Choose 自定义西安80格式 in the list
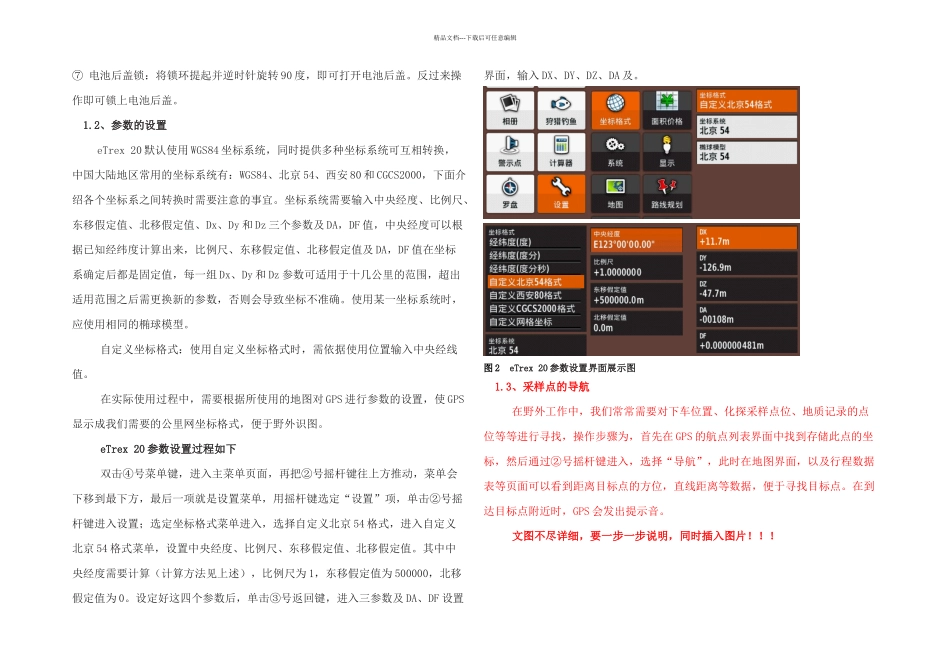Screen dimensions: 950x672 coord(536,296)
